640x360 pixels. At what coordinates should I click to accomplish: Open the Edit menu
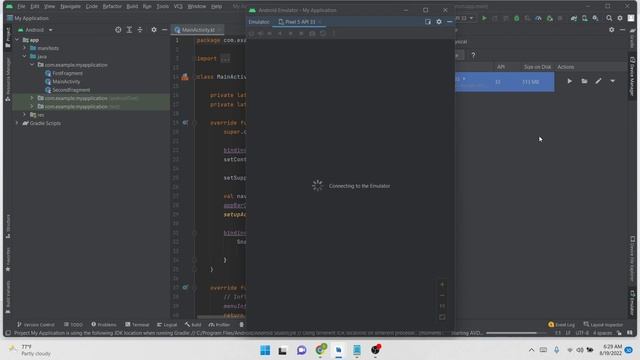click(x=35, y=7)
